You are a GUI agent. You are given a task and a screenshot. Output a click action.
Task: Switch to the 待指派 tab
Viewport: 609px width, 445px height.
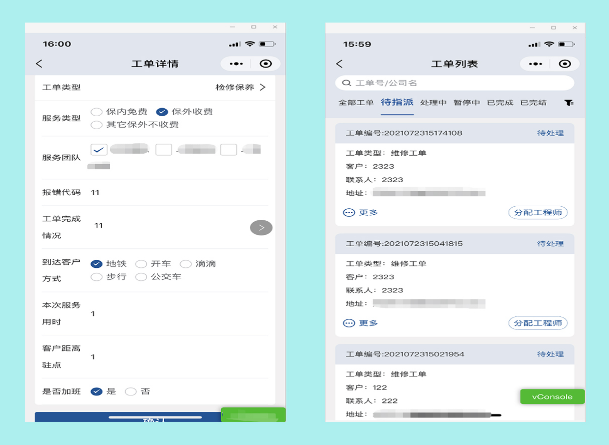point(397,102)
